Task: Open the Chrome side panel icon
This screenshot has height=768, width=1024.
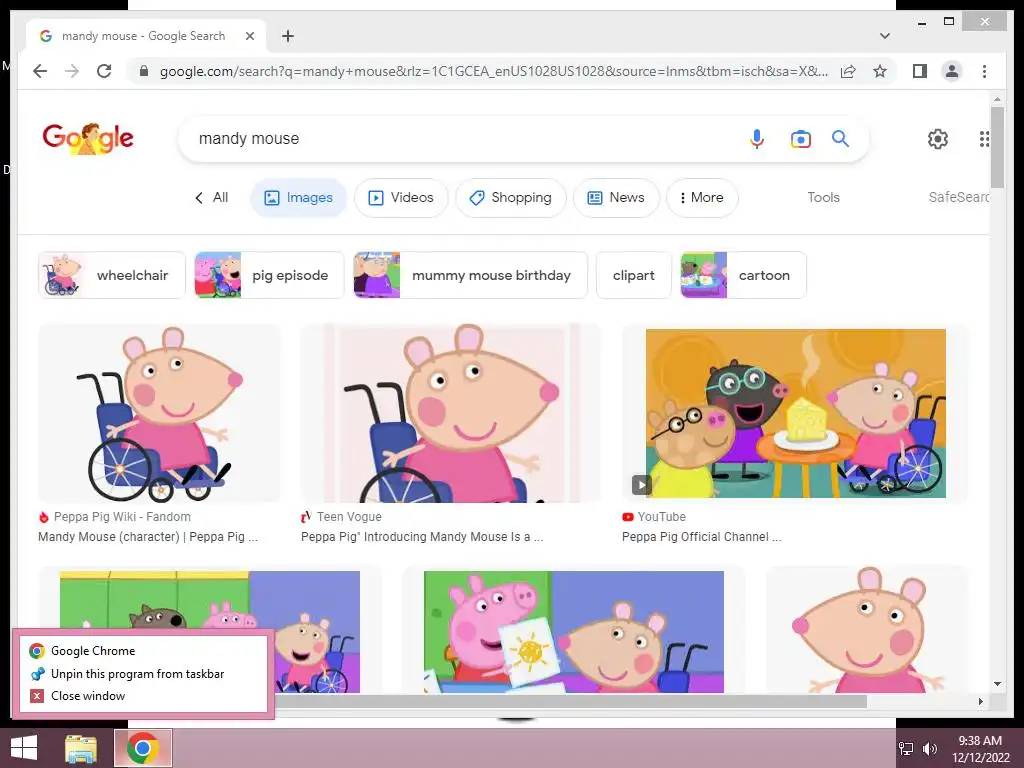Action: tap(920, 71)
